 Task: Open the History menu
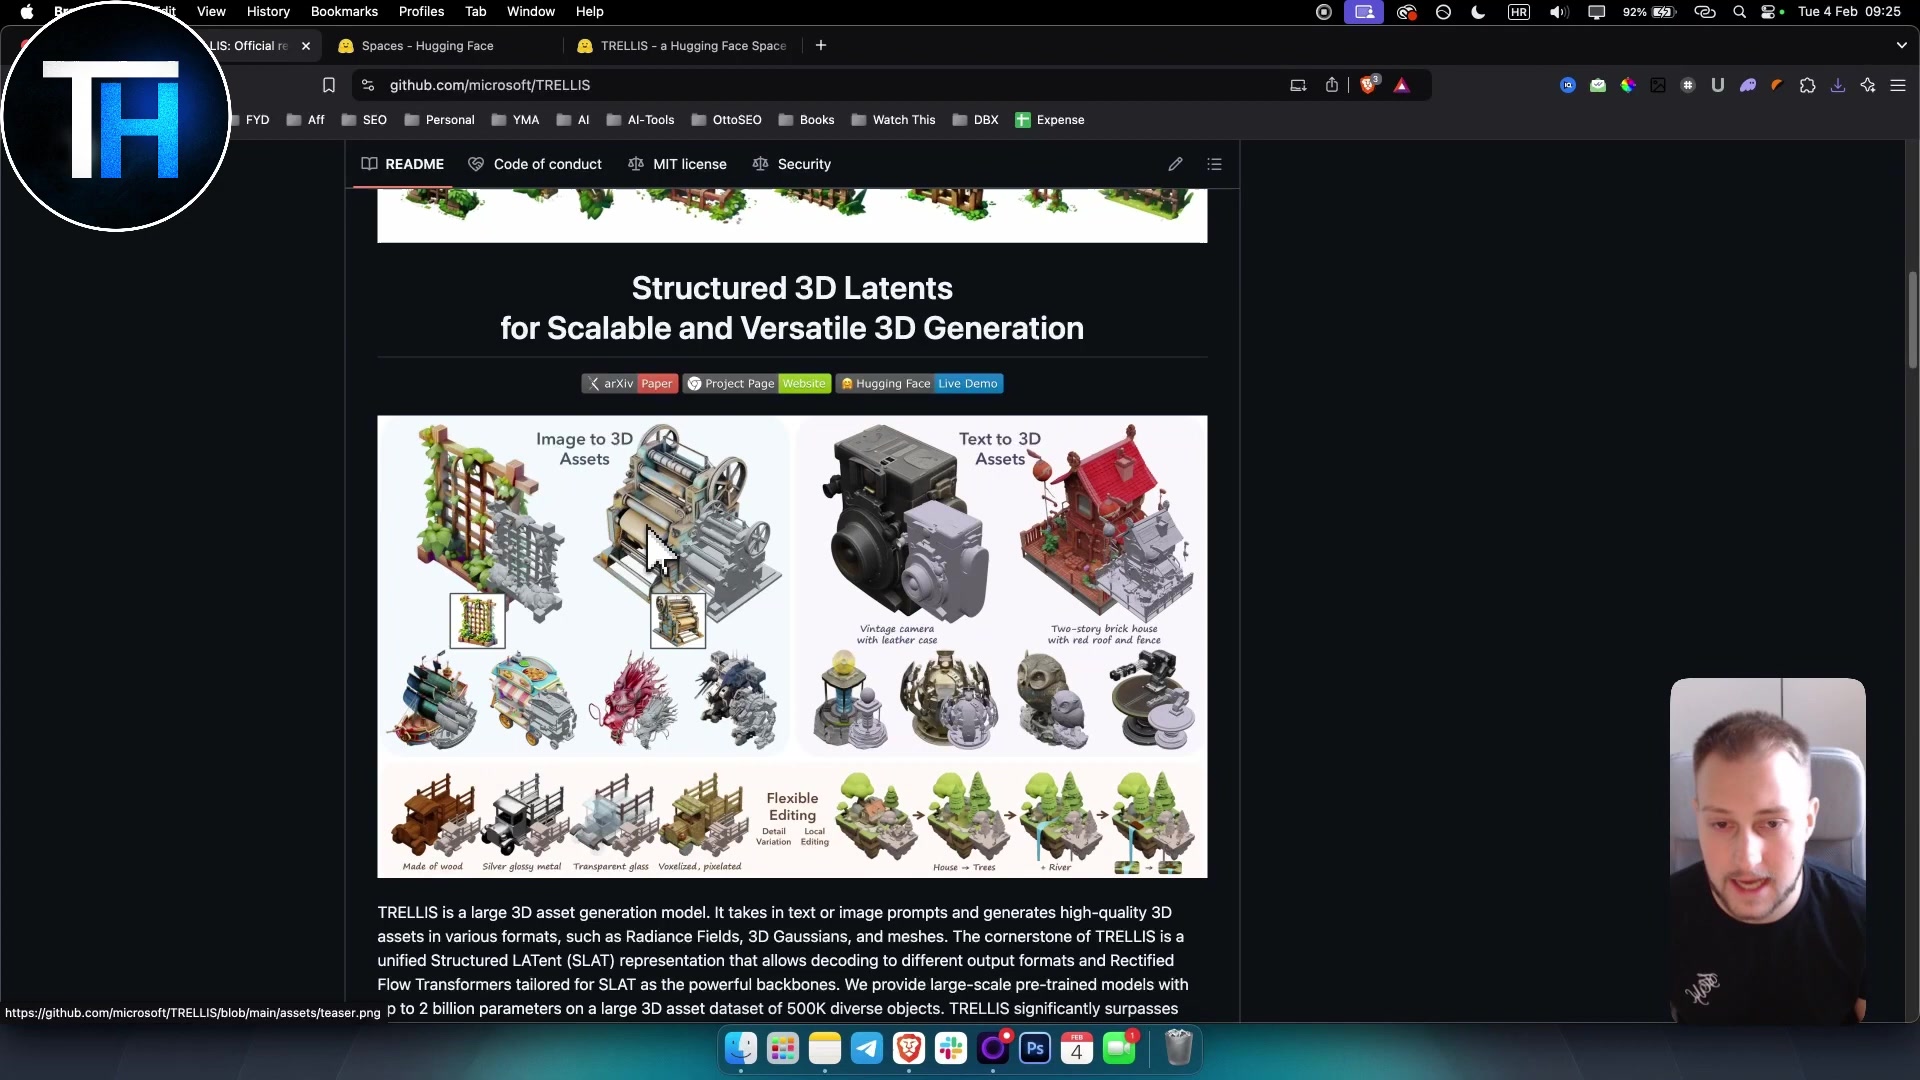[268, 12]
